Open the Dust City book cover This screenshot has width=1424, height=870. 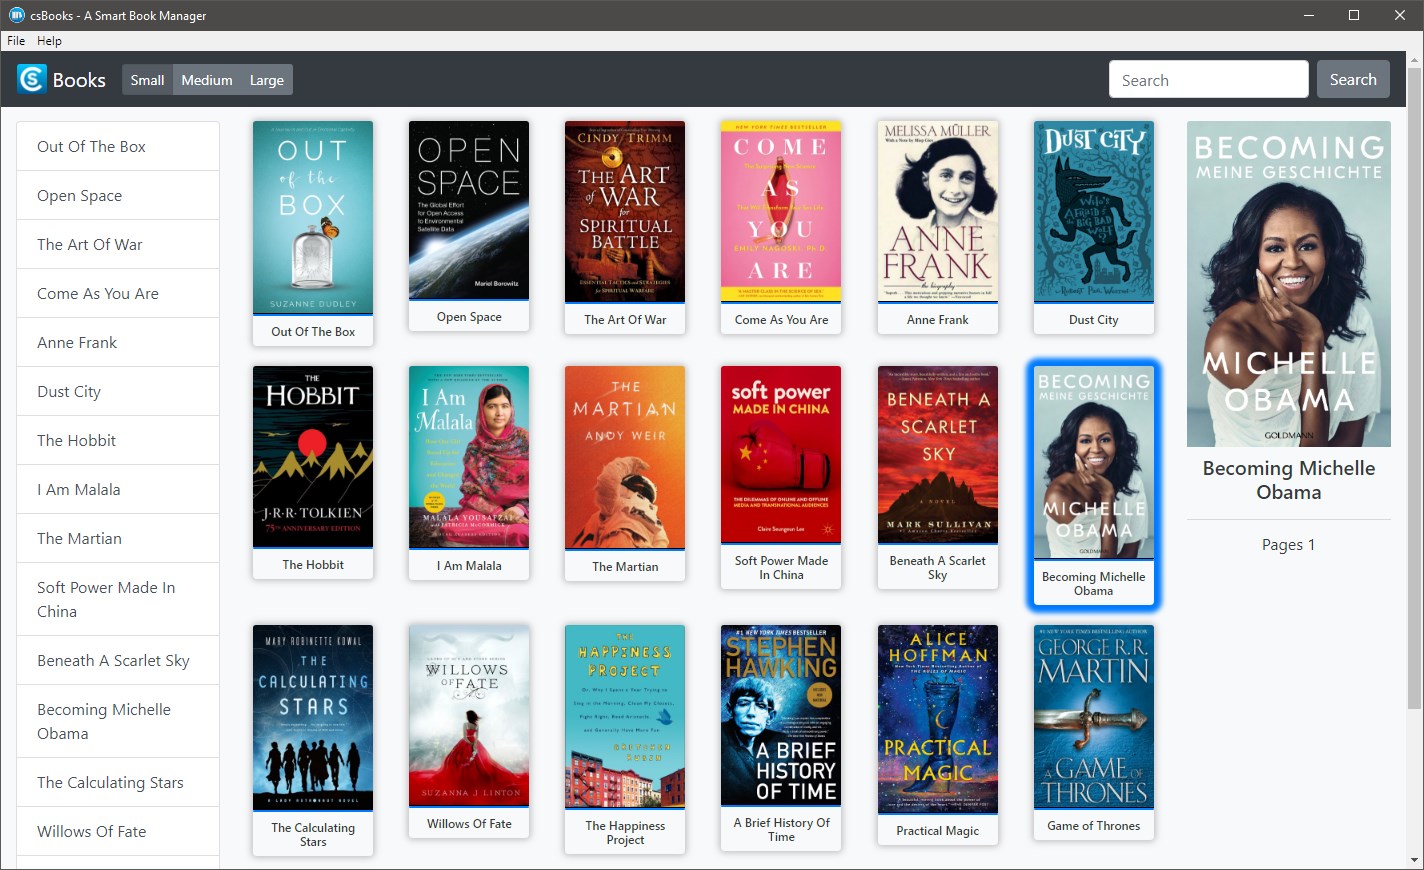click(x=1094, y=212)
